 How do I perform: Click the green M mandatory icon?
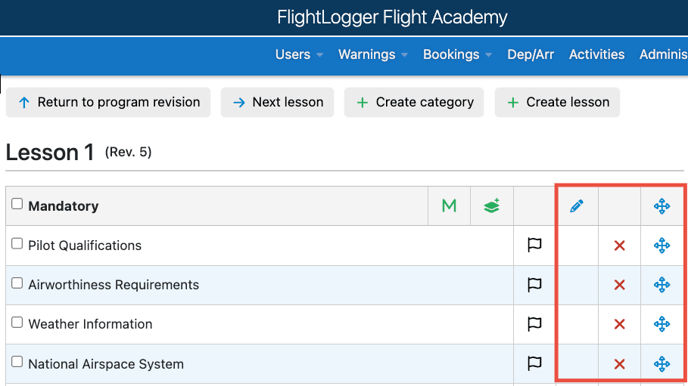449,206
